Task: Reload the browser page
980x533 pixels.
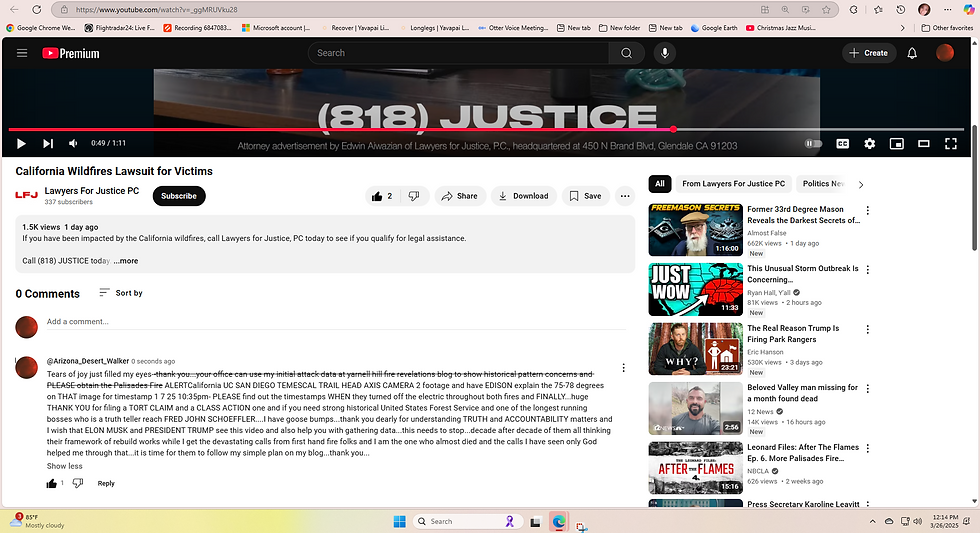Action: [x=37, y=9]
